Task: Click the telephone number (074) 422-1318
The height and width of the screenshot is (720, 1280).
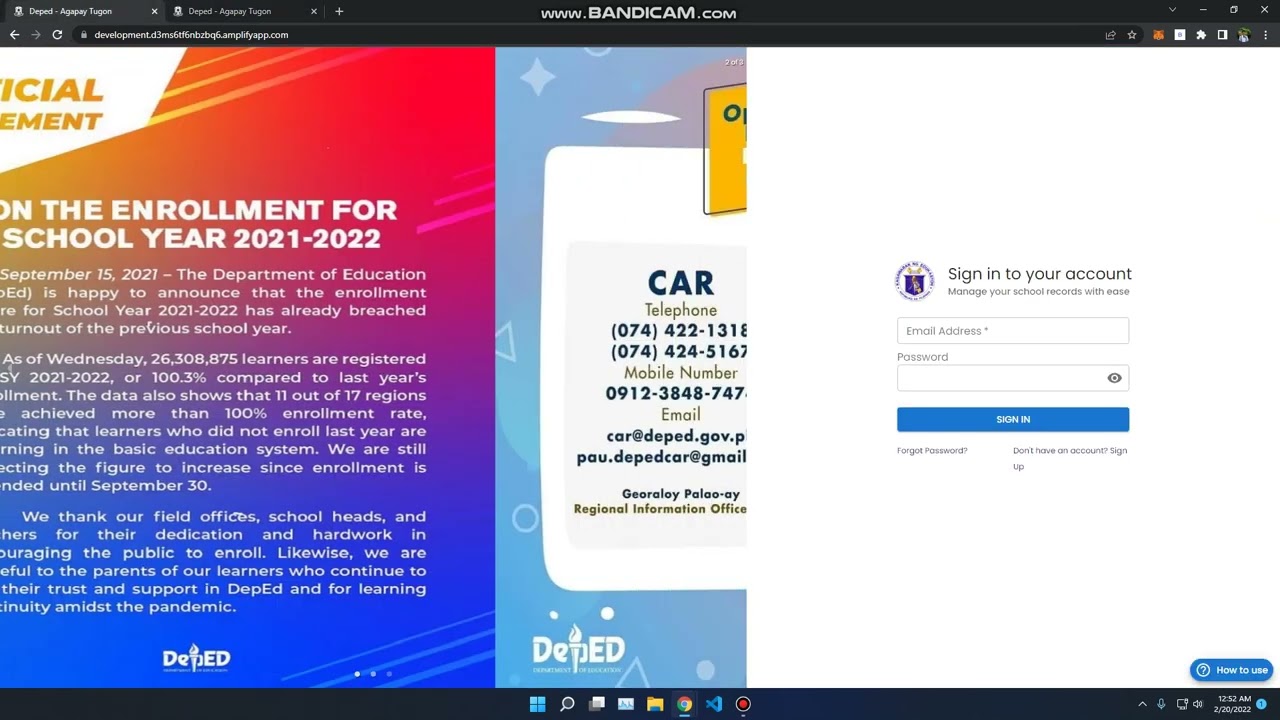Action: (679, 331)
